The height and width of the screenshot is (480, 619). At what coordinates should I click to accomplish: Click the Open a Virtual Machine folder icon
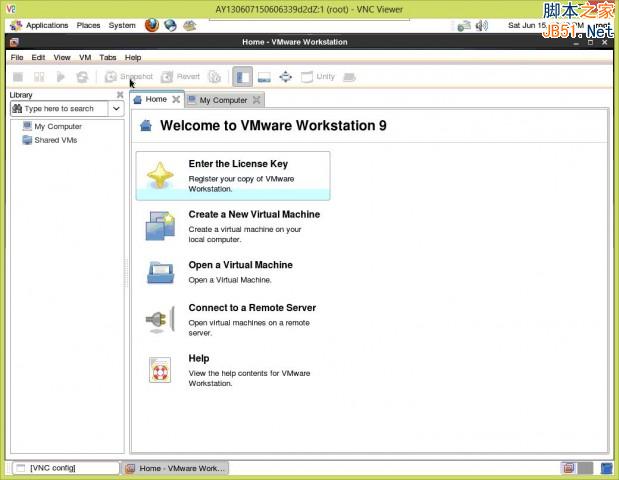(x=160, y=272)
